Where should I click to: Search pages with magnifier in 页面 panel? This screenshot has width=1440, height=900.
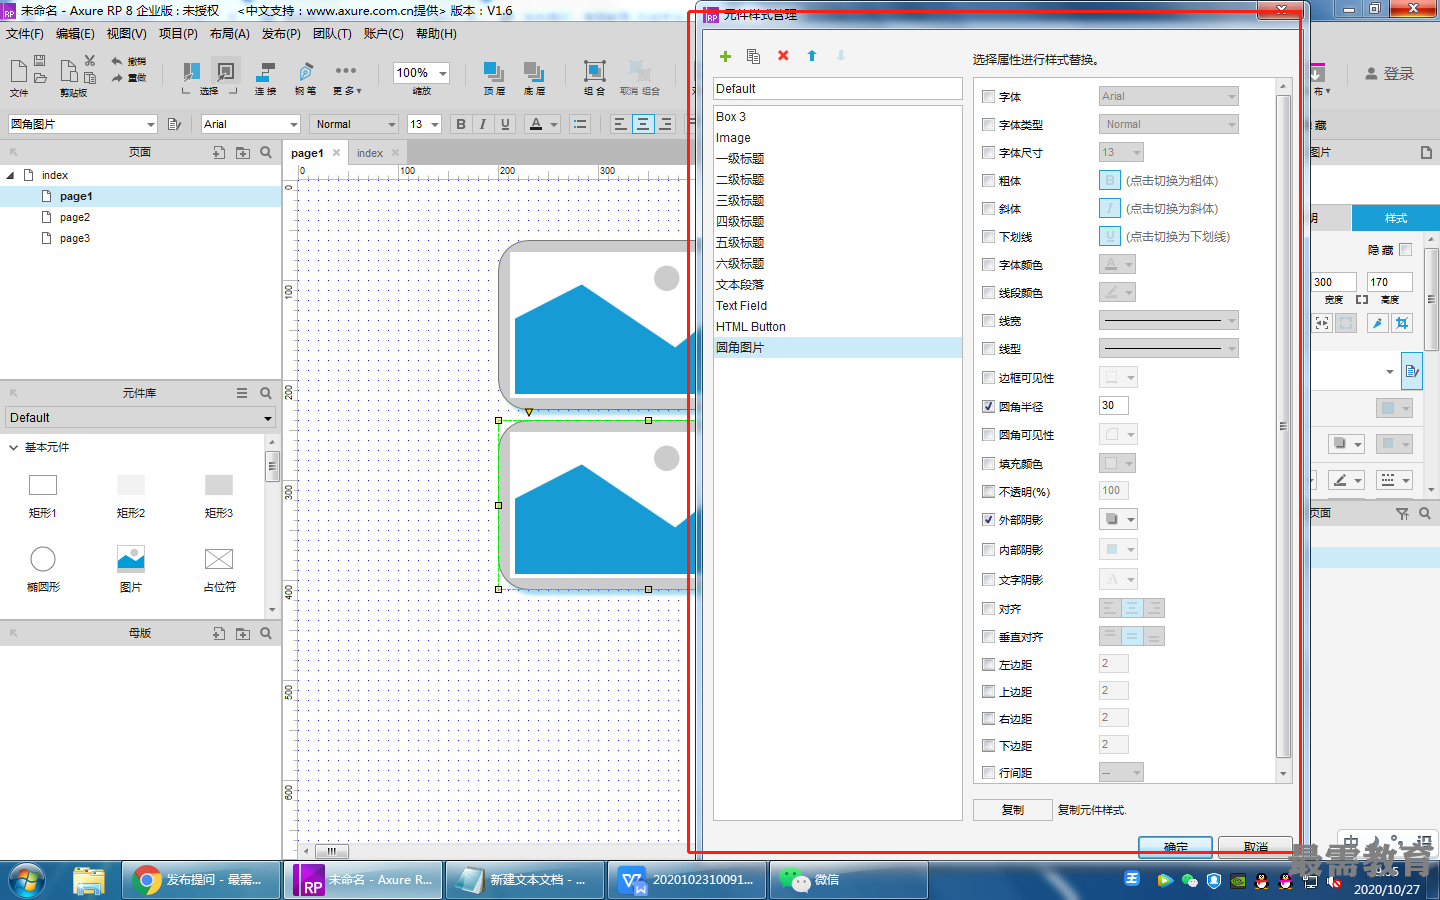point(266,152)
